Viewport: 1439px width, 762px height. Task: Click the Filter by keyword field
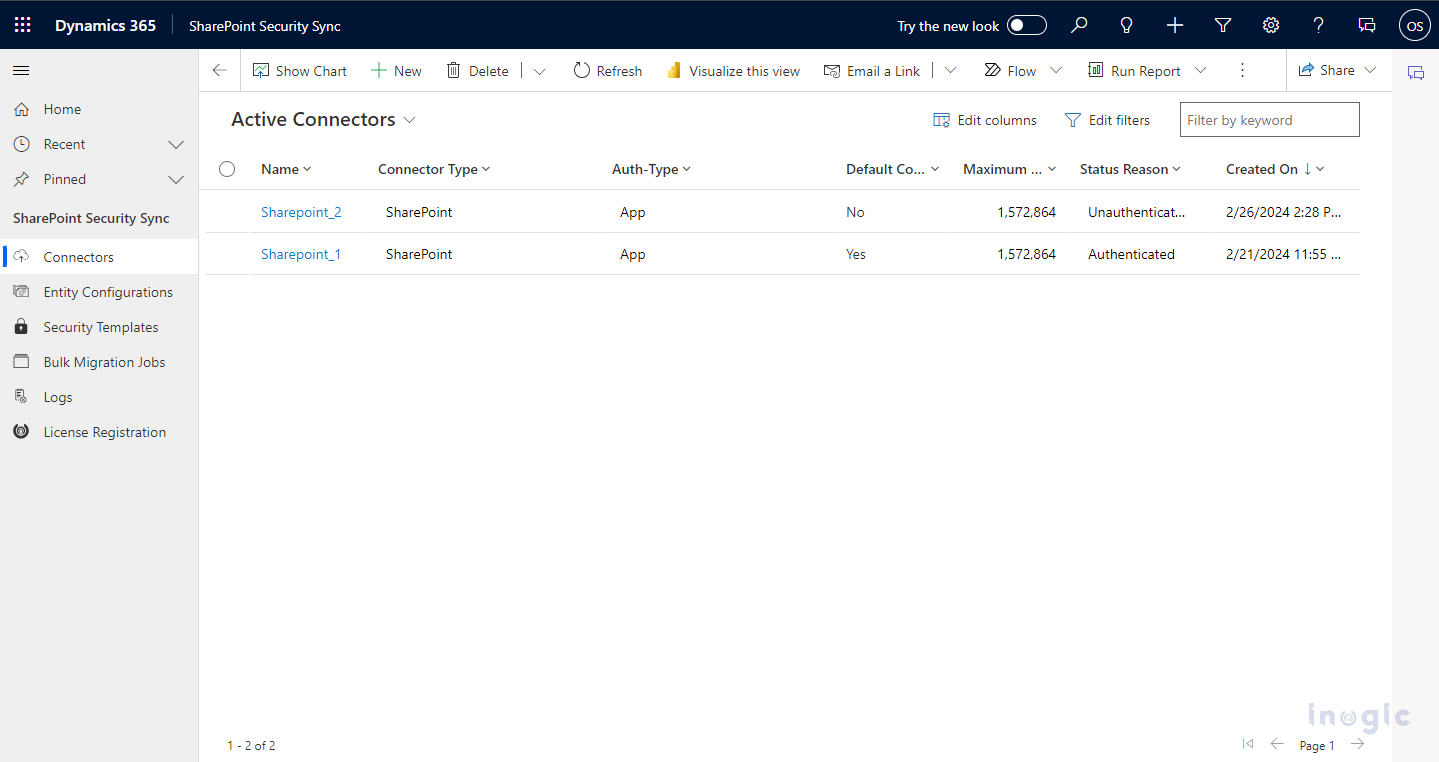(x=1268, y=120)
